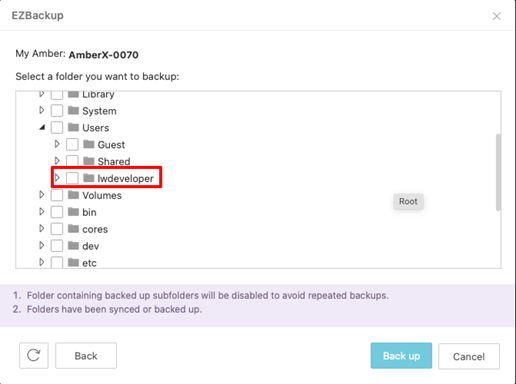
Task: Expand the lwdeveloper folder
Action: point(57,178)
